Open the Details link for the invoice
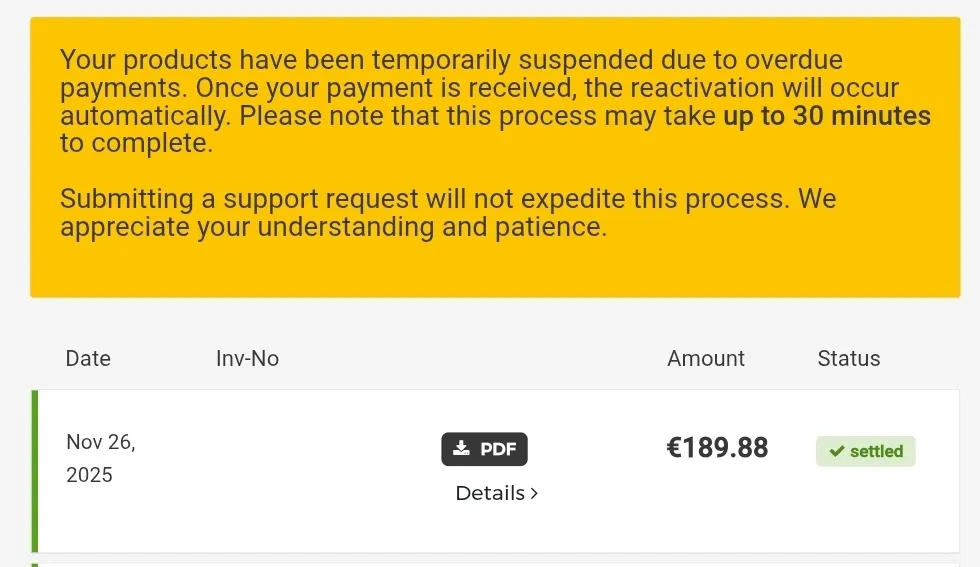The width and height of the screenshot is (980, 567). (490, 493)
